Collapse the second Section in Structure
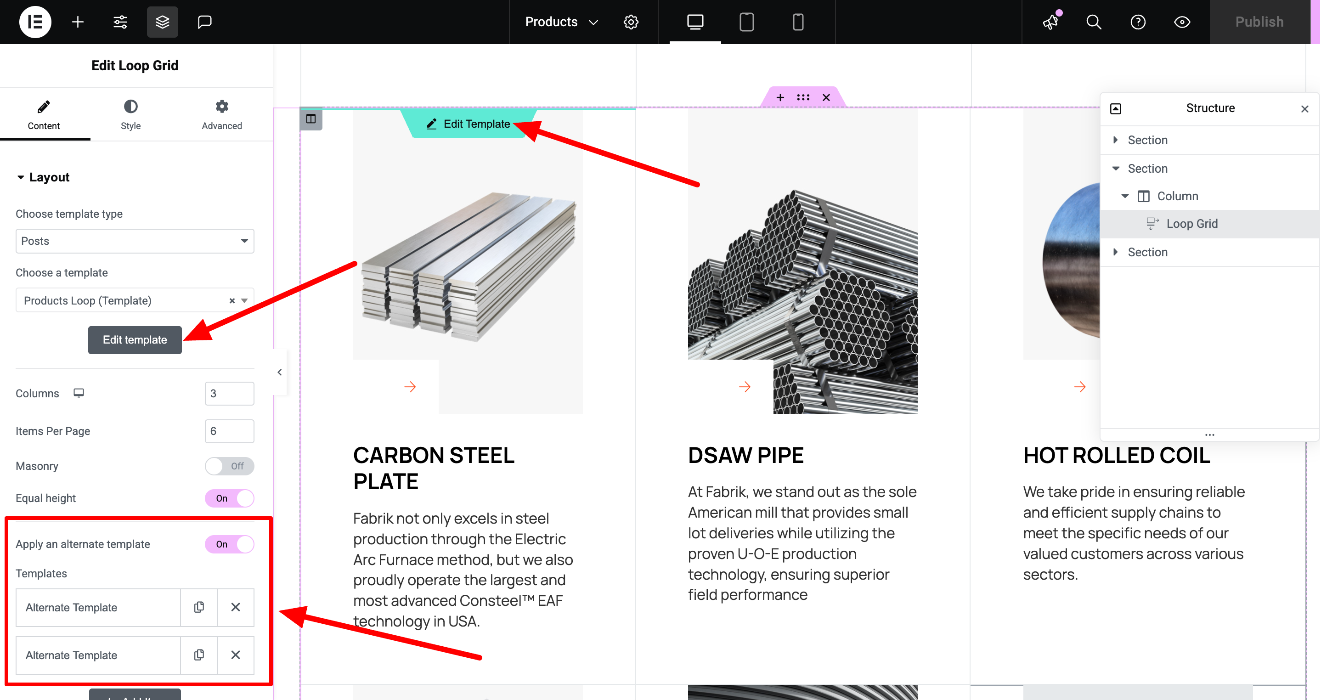Screen dimensions: 1320x700 click(x=1116, y=169)
